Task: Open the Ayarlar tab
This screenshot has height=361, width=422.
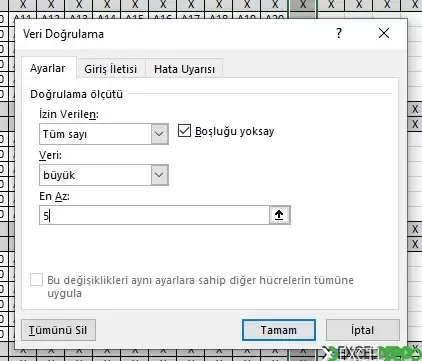Action: pyautogui.click(x=48, y=68)
